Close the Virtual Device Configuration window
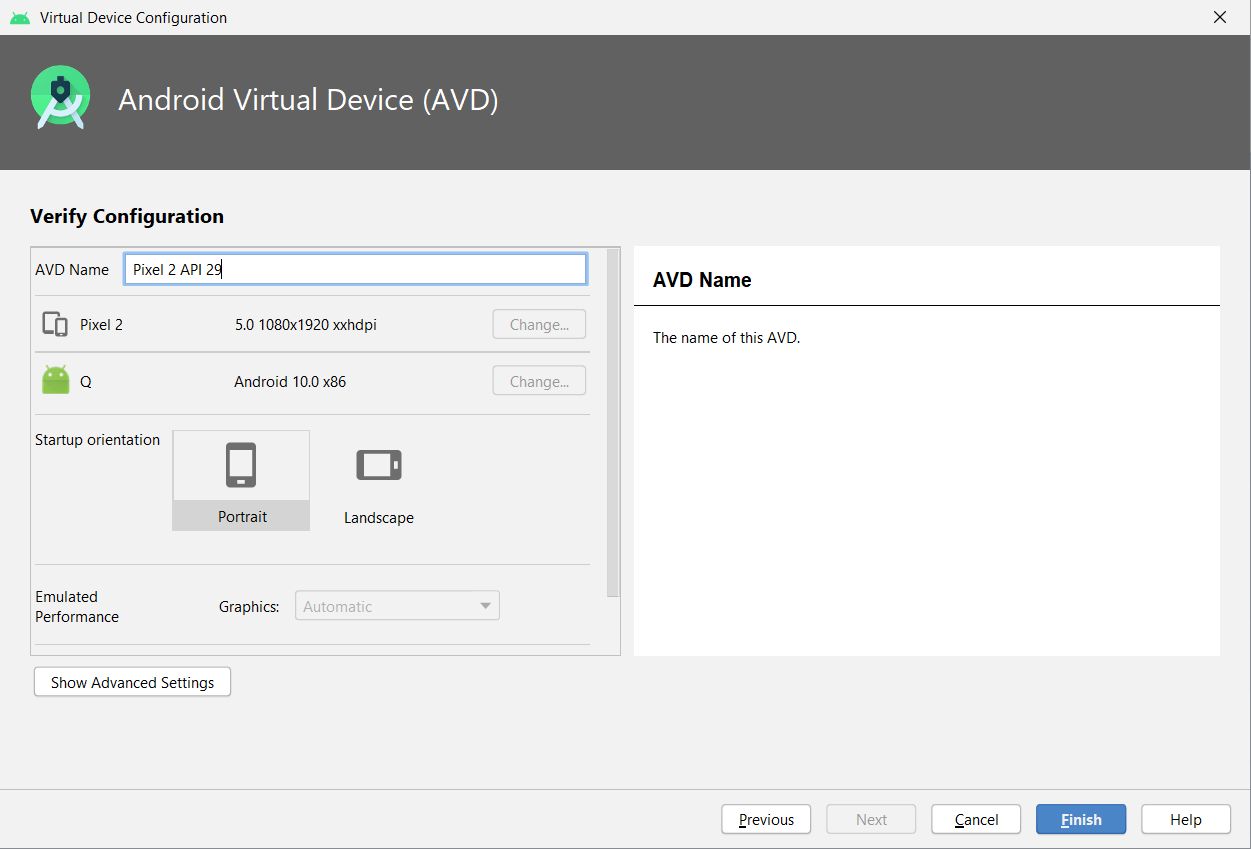 (x=1219, y=17)
